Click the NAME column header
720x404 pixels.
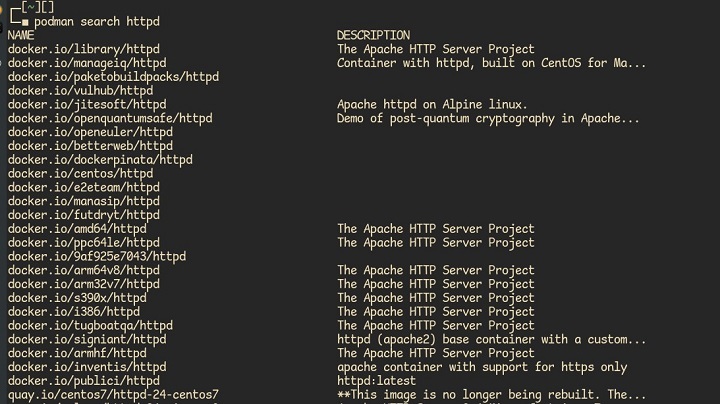point(21,35)
